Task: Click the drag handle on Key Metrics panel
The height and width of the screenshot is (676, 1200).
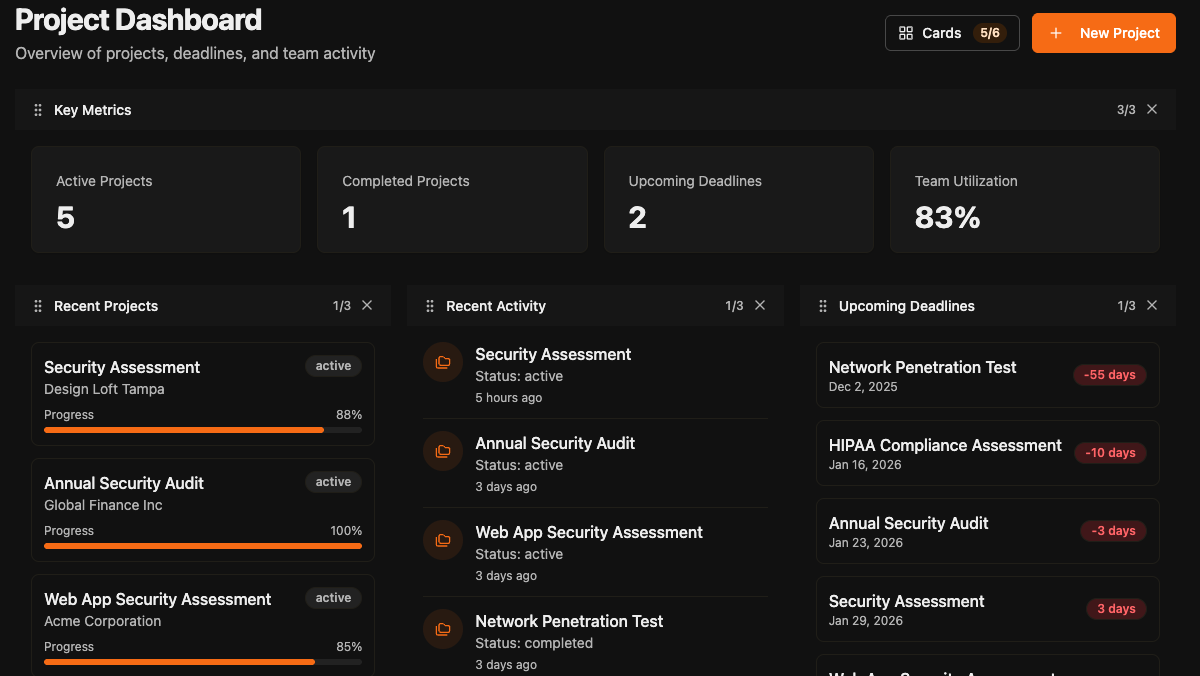Action: click(x=37, y=110)
